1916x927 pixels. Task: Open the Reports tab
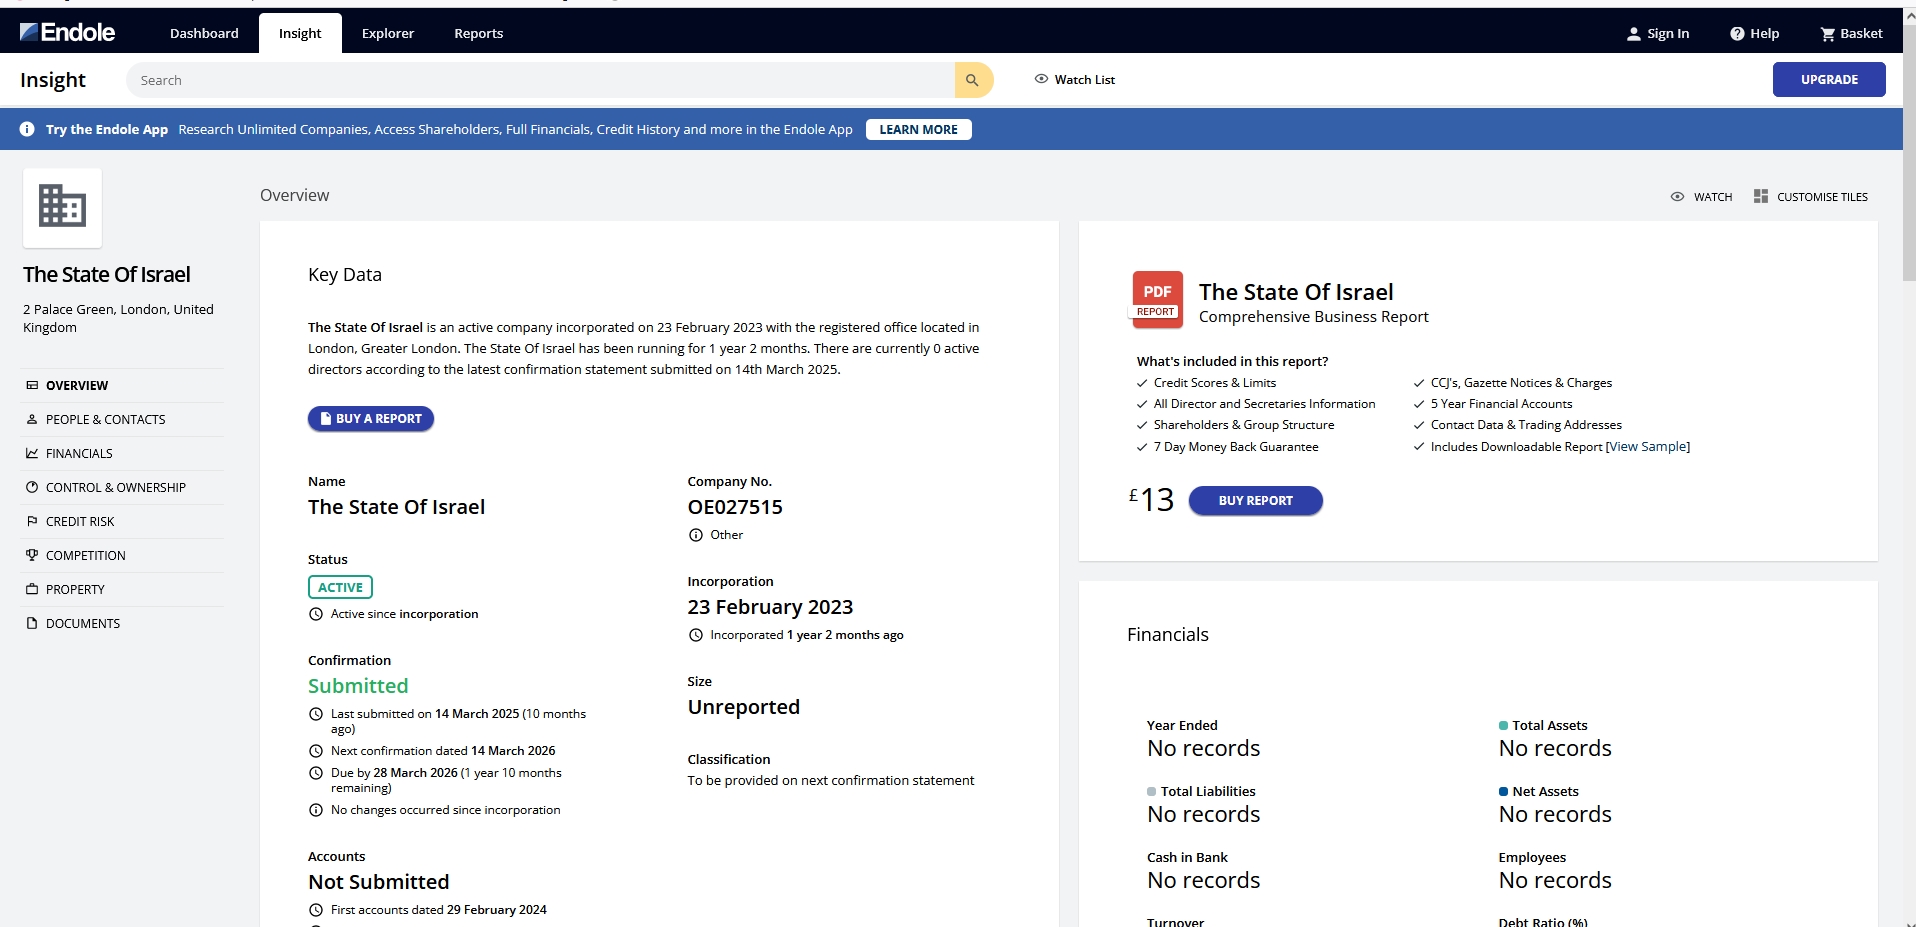click(x=478, y=33)
